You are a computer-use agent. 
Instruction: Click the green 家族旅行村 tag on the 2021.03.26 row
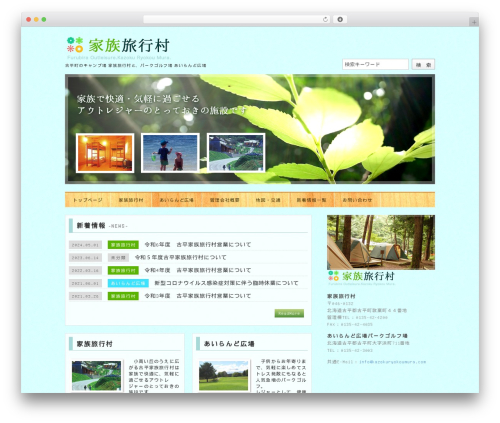(x=123, y=296)
